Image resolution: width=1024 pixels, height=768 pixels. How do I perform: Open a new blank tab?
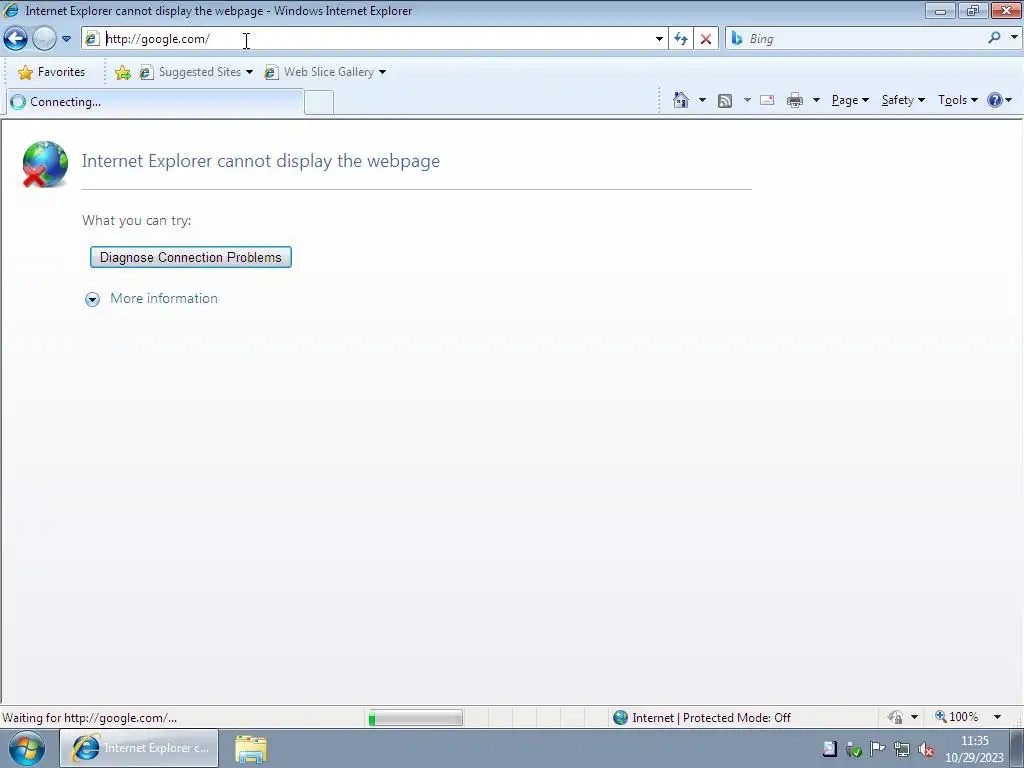(x=319, y=103)
